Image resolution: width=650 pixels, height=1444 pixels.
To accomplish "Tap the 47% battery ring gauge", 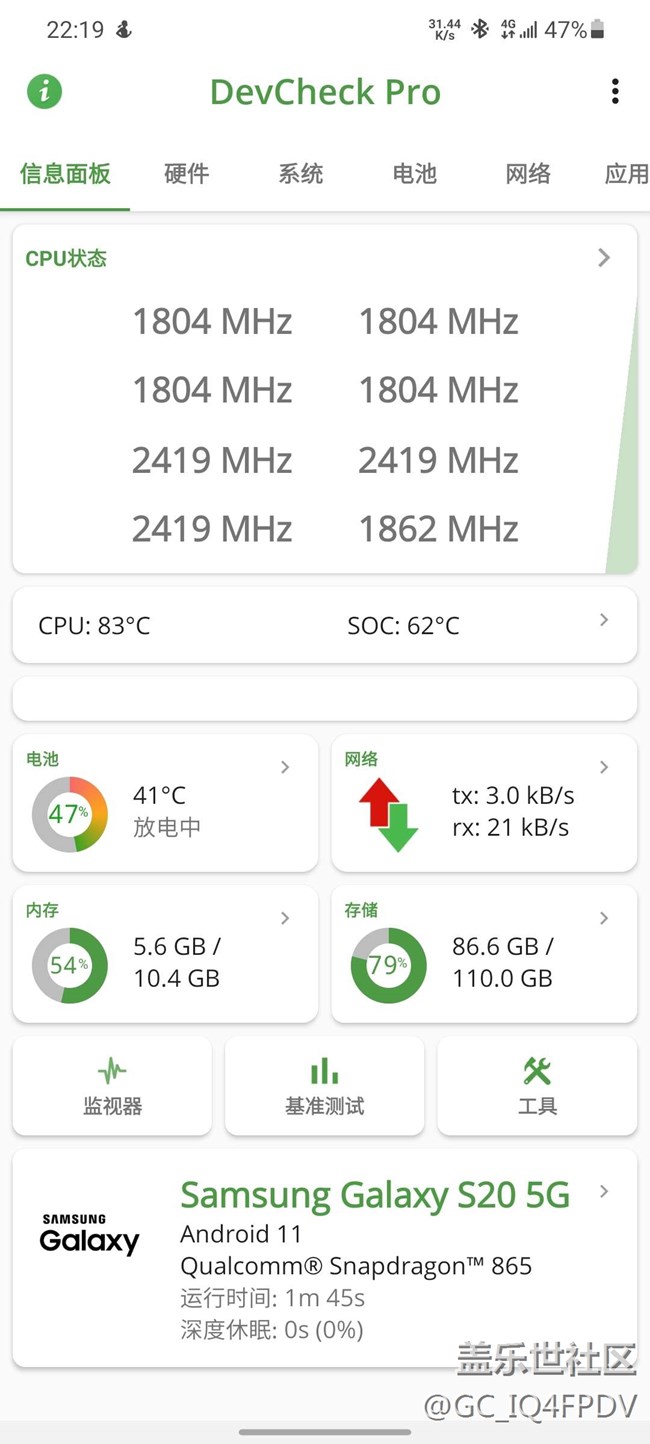I will 69,815.
